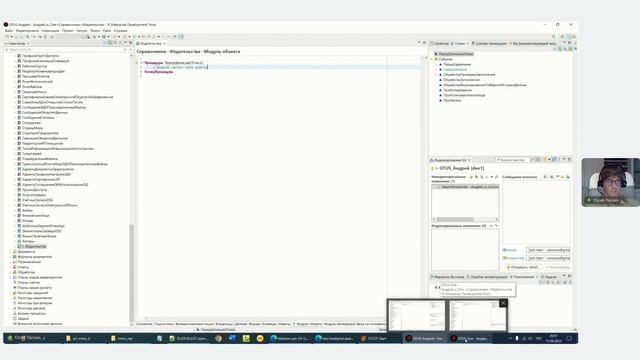Click the Git author input field
The width and height of the screenshot is (640, 360).
548,250
